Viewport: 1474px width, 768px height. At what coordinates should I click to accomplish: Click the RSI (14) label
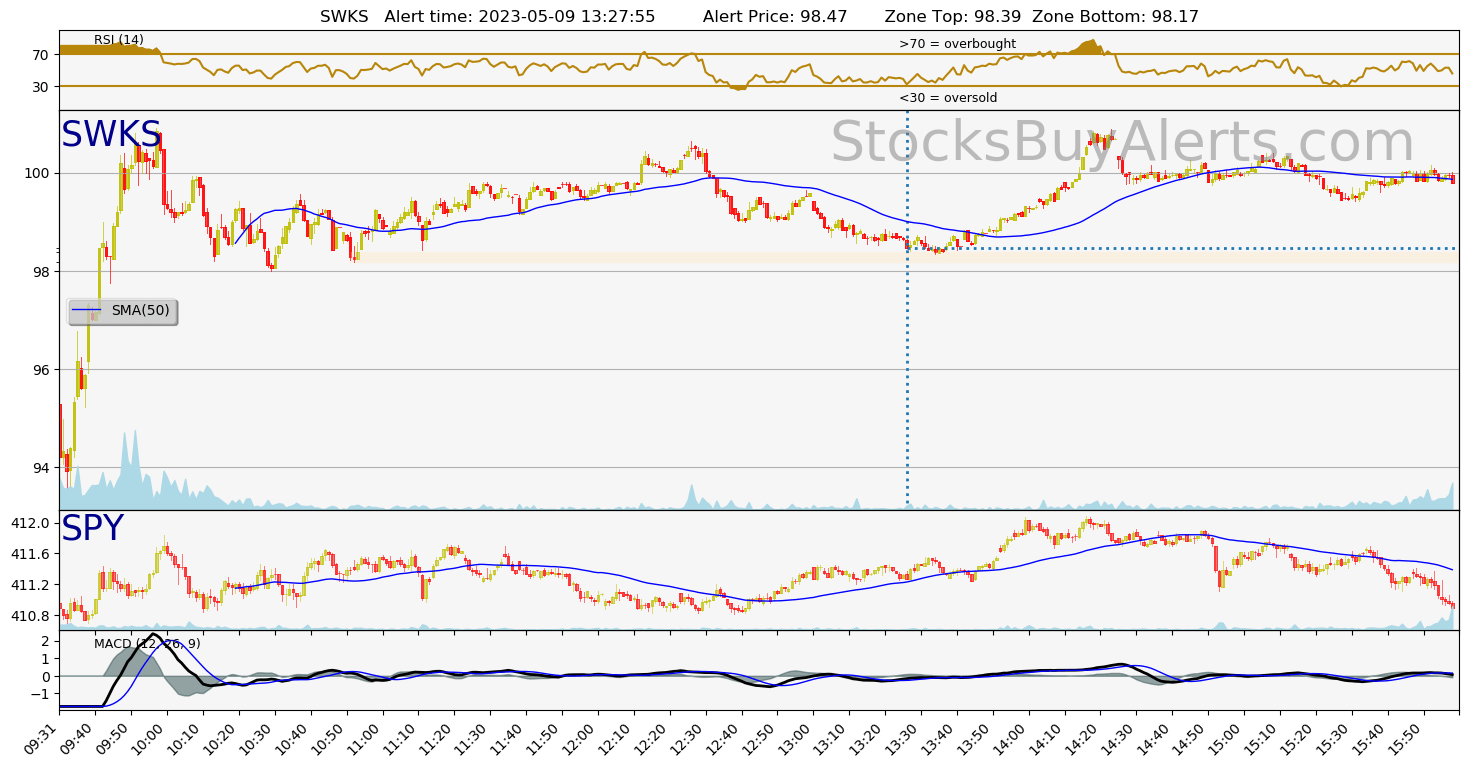[x=119, y=40]
